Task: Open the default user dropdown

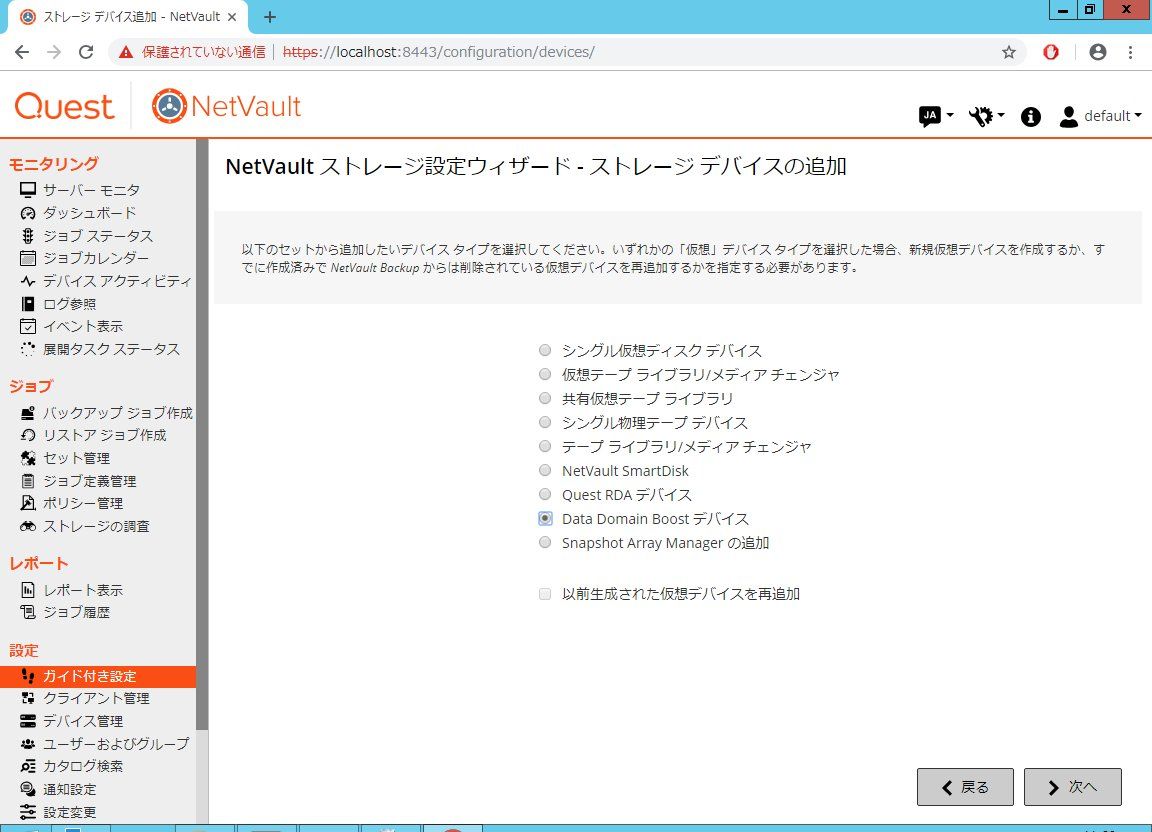Action: click(1101, 116)
